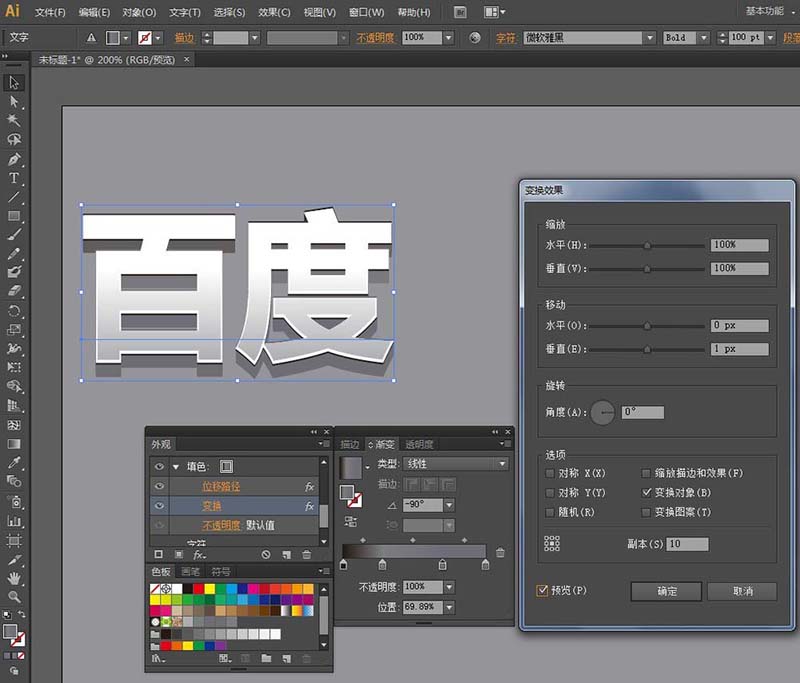This screenshot has width=800, height=683.
Task: Open gradient angle dropdown
Action: (x=449, y=505)
